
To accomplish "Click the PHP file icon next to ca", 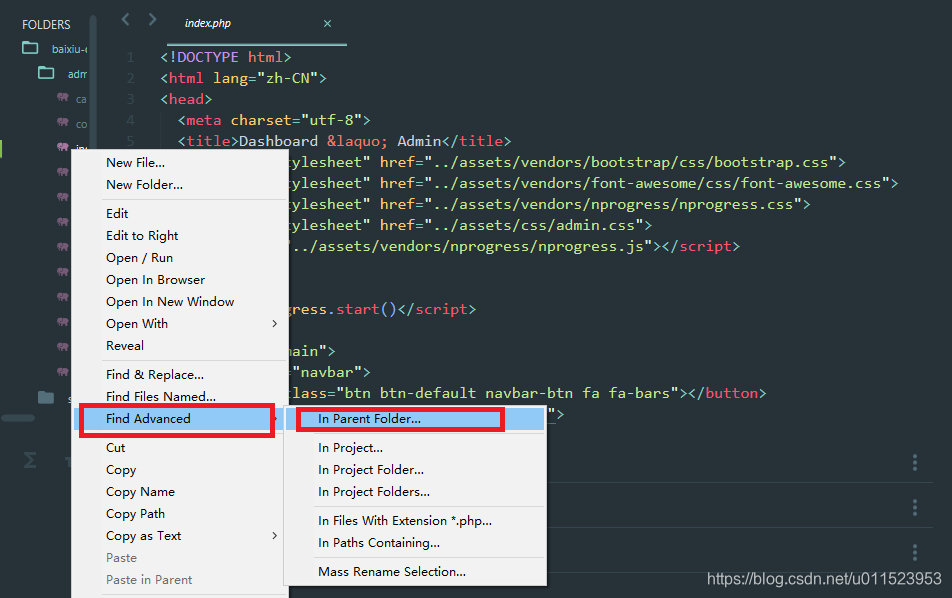I will (63, 97).
